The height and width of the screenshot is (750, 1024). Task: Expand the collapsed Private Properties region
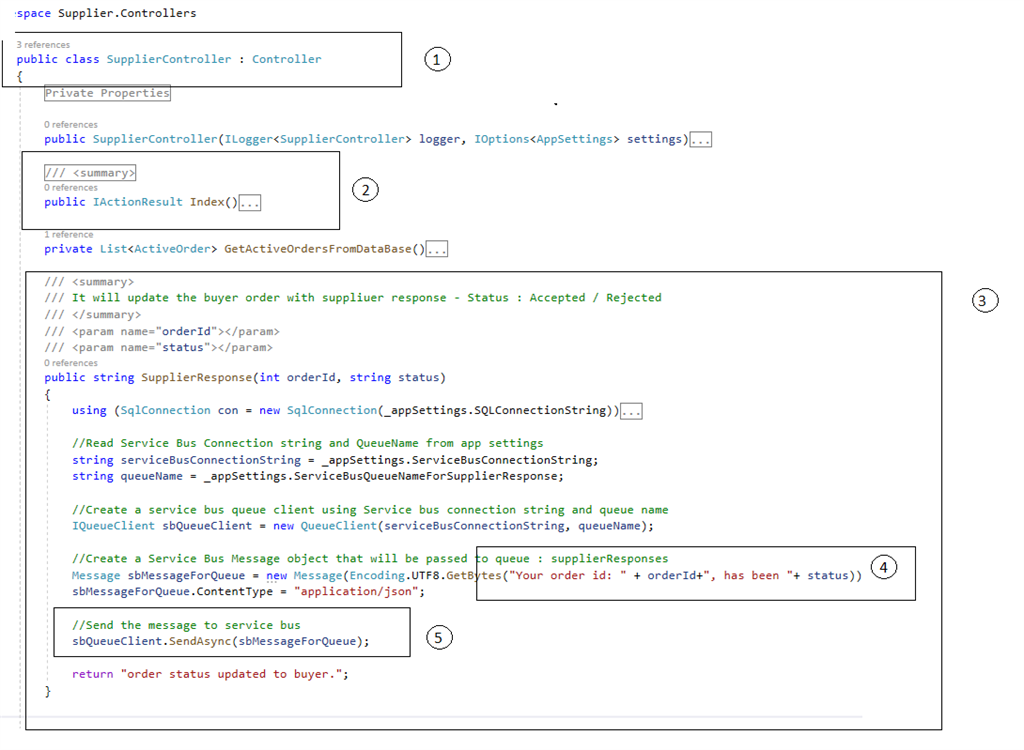click(107, 93)
